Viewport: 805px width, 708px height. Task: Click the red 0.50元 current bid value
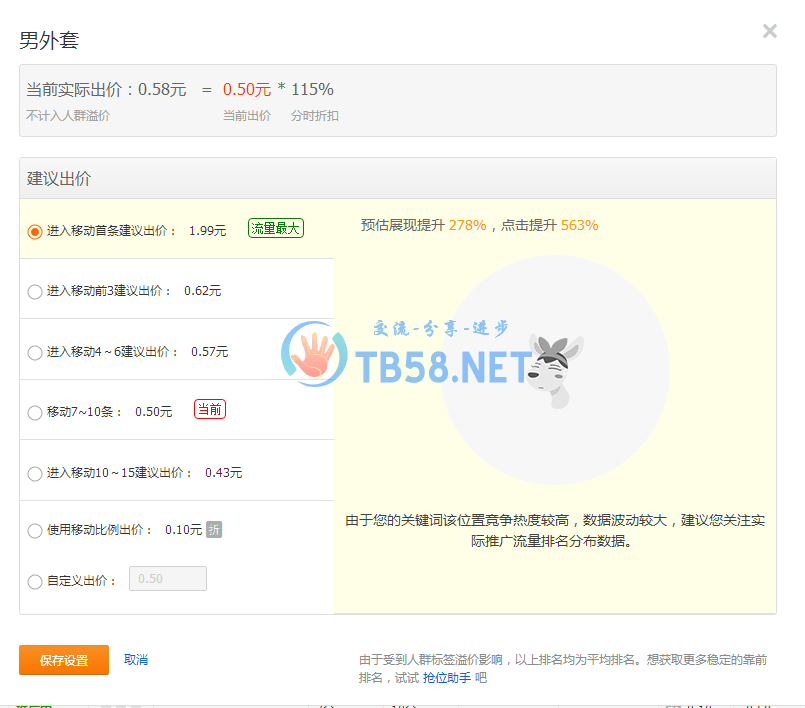pos(246,90)
